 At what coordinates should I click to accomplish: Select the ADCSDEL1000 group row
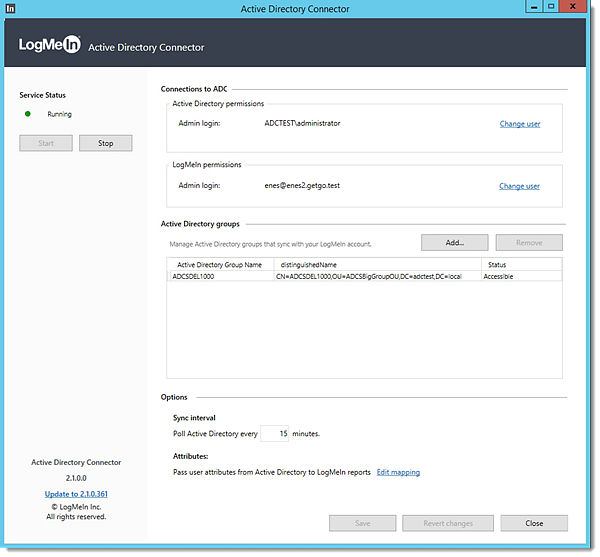point(364,276)
